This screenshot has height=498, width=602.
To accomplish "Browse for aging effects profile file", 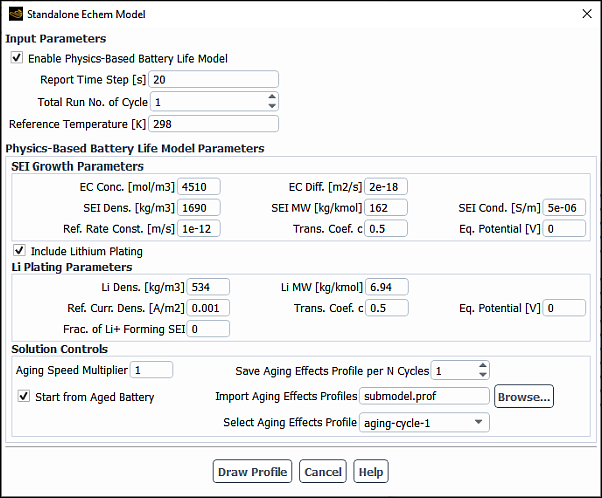I will pos(524,396).
